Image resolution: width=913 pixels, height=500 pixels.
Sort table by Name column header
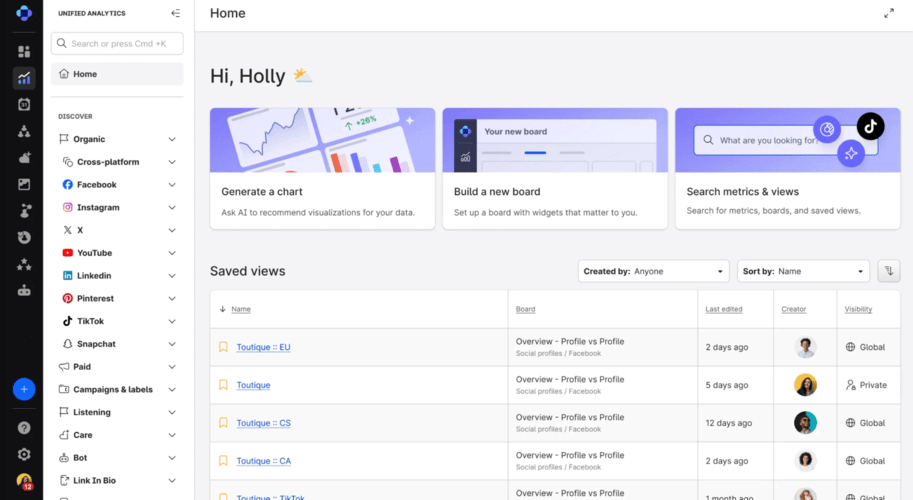(x=241, y=309)
